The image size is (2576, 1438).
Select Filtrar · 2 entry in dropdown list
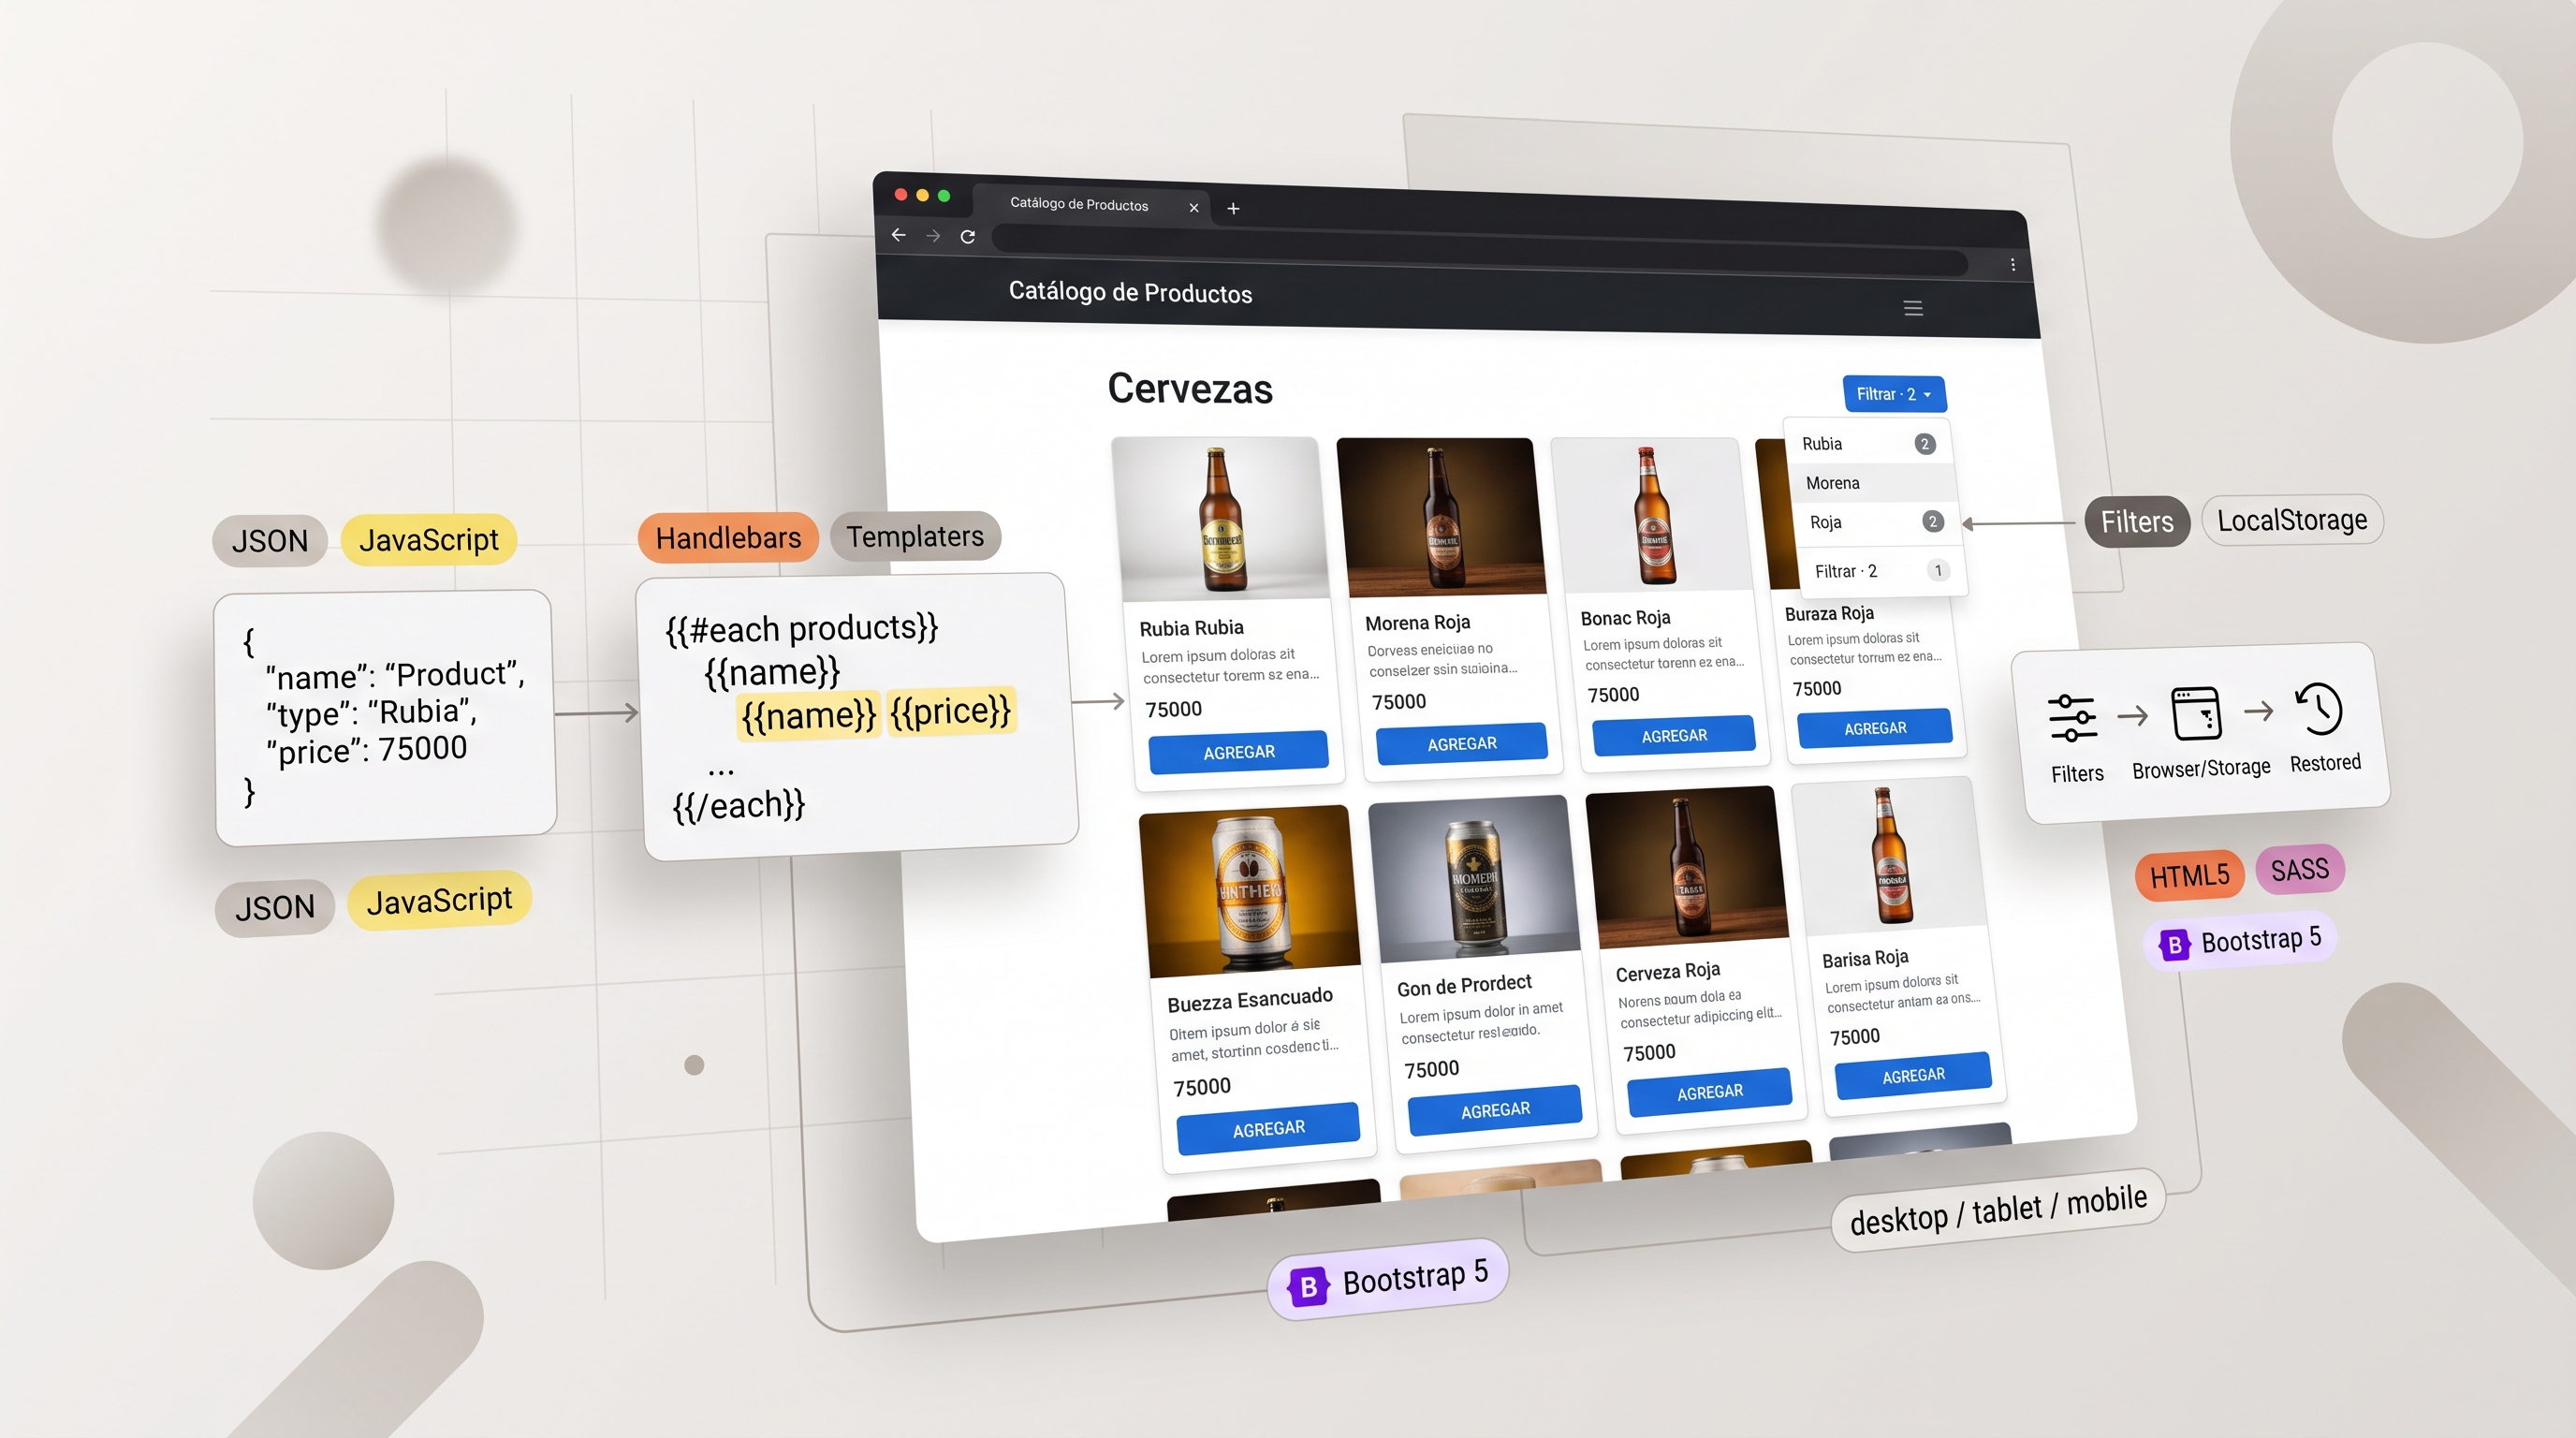point(1882,571)
